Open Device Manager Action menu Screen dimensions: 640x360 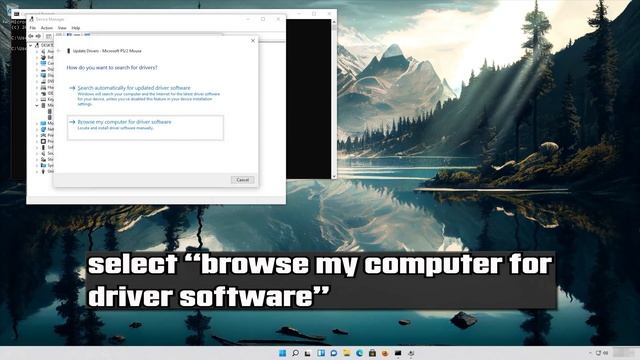pos(47,28)
